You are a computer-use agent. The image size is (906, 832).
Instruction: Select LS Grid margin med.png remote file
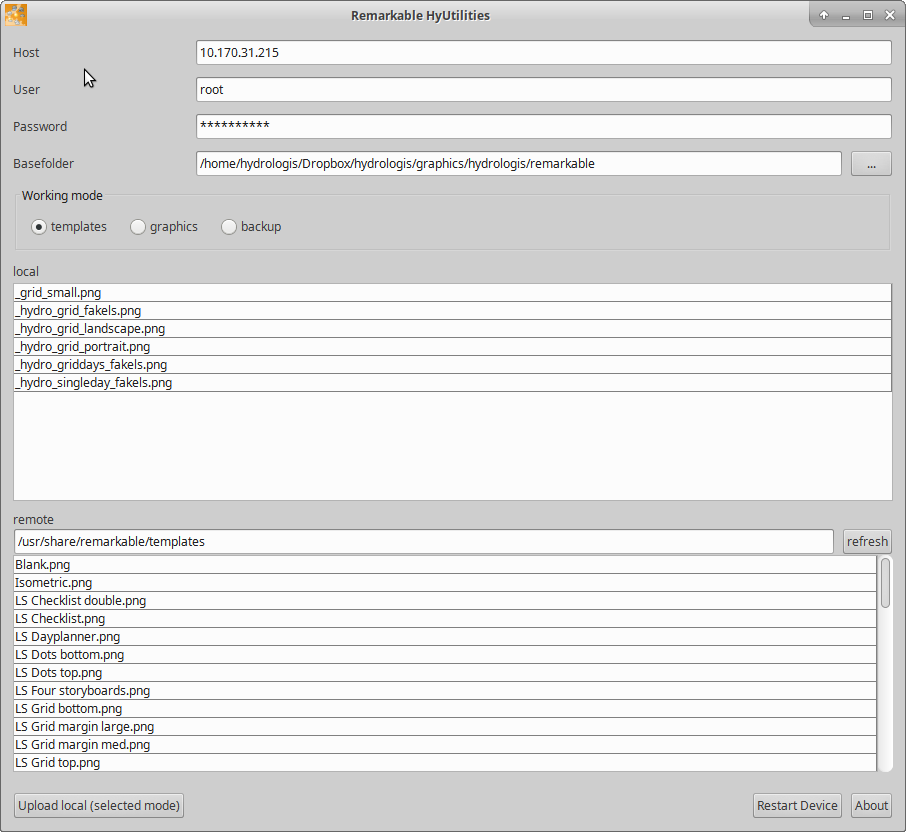coord(445,744)
